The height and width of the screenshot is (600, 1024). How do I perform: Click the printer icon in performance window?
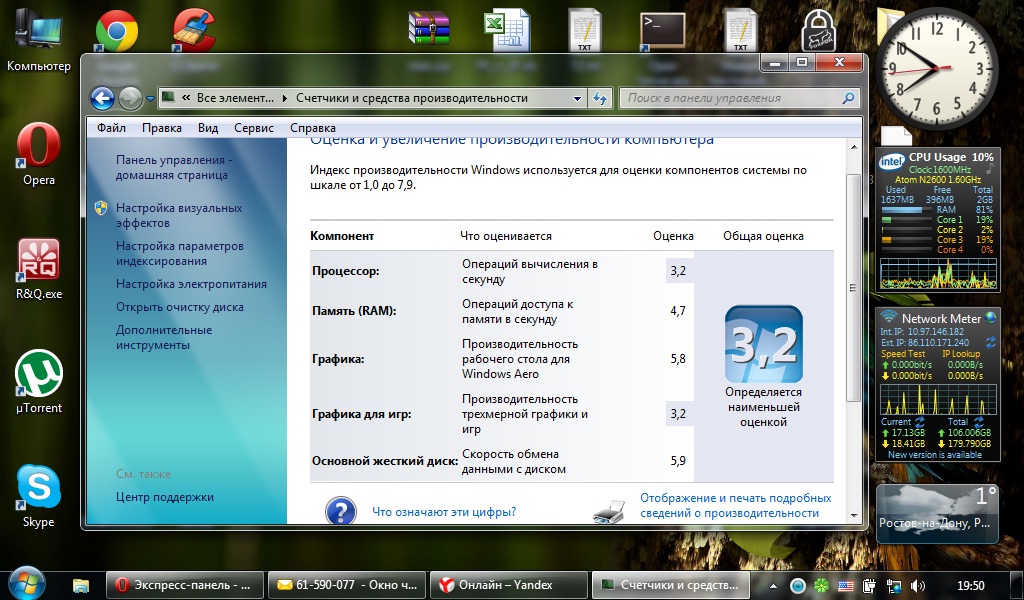tap(609, 512)
